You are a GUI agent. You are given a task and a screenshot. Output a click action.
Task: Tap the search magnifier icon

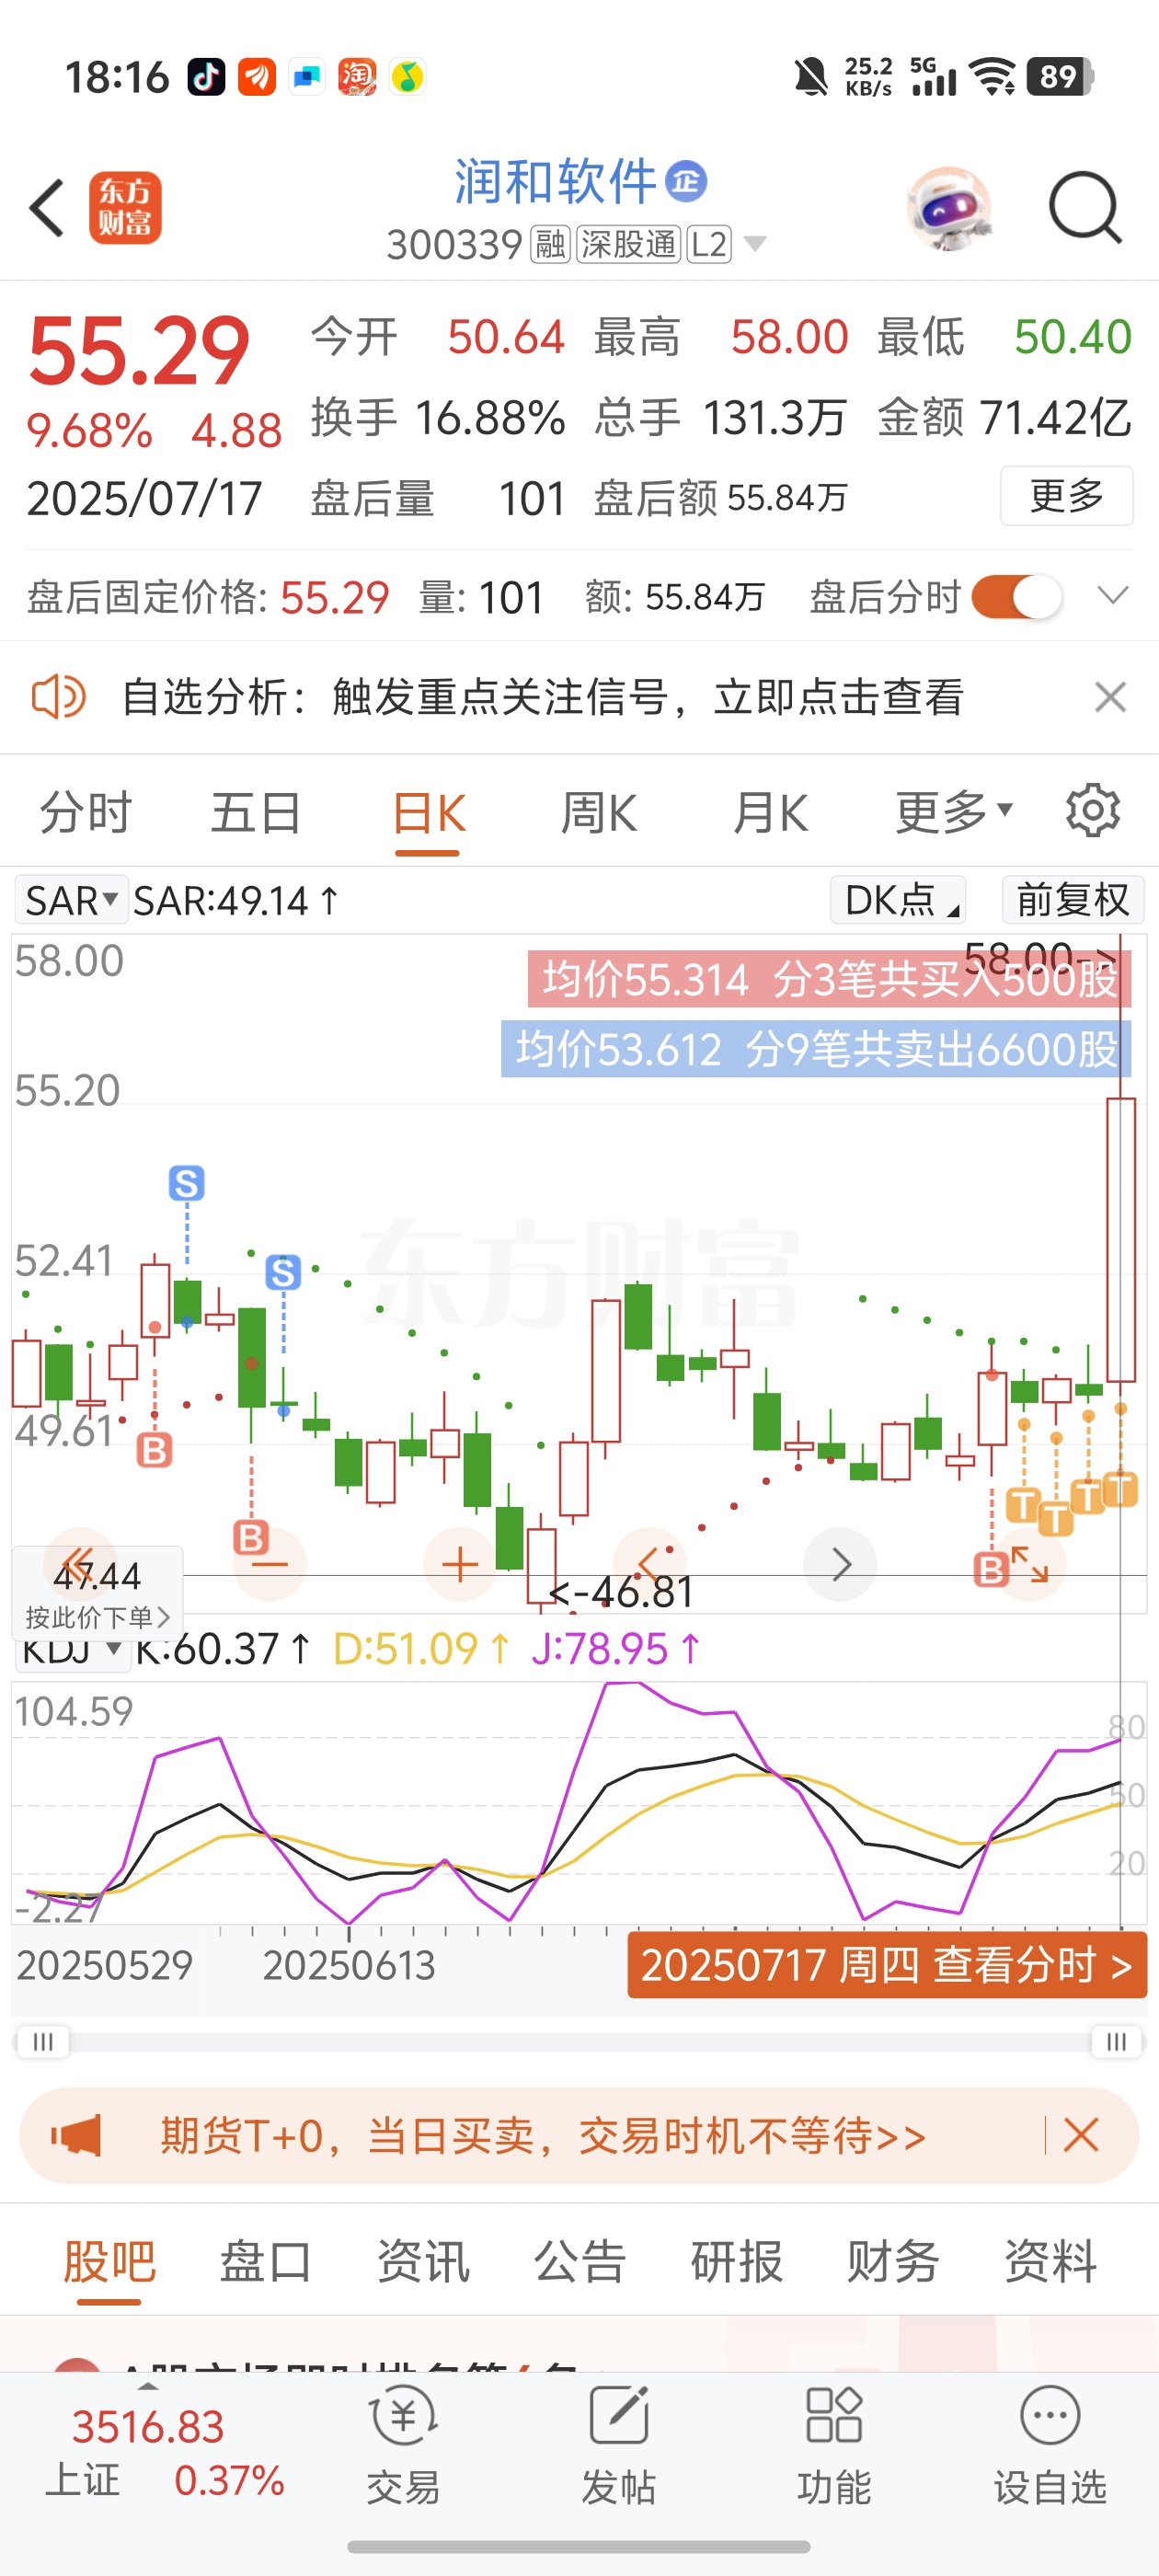point(1085,208)
